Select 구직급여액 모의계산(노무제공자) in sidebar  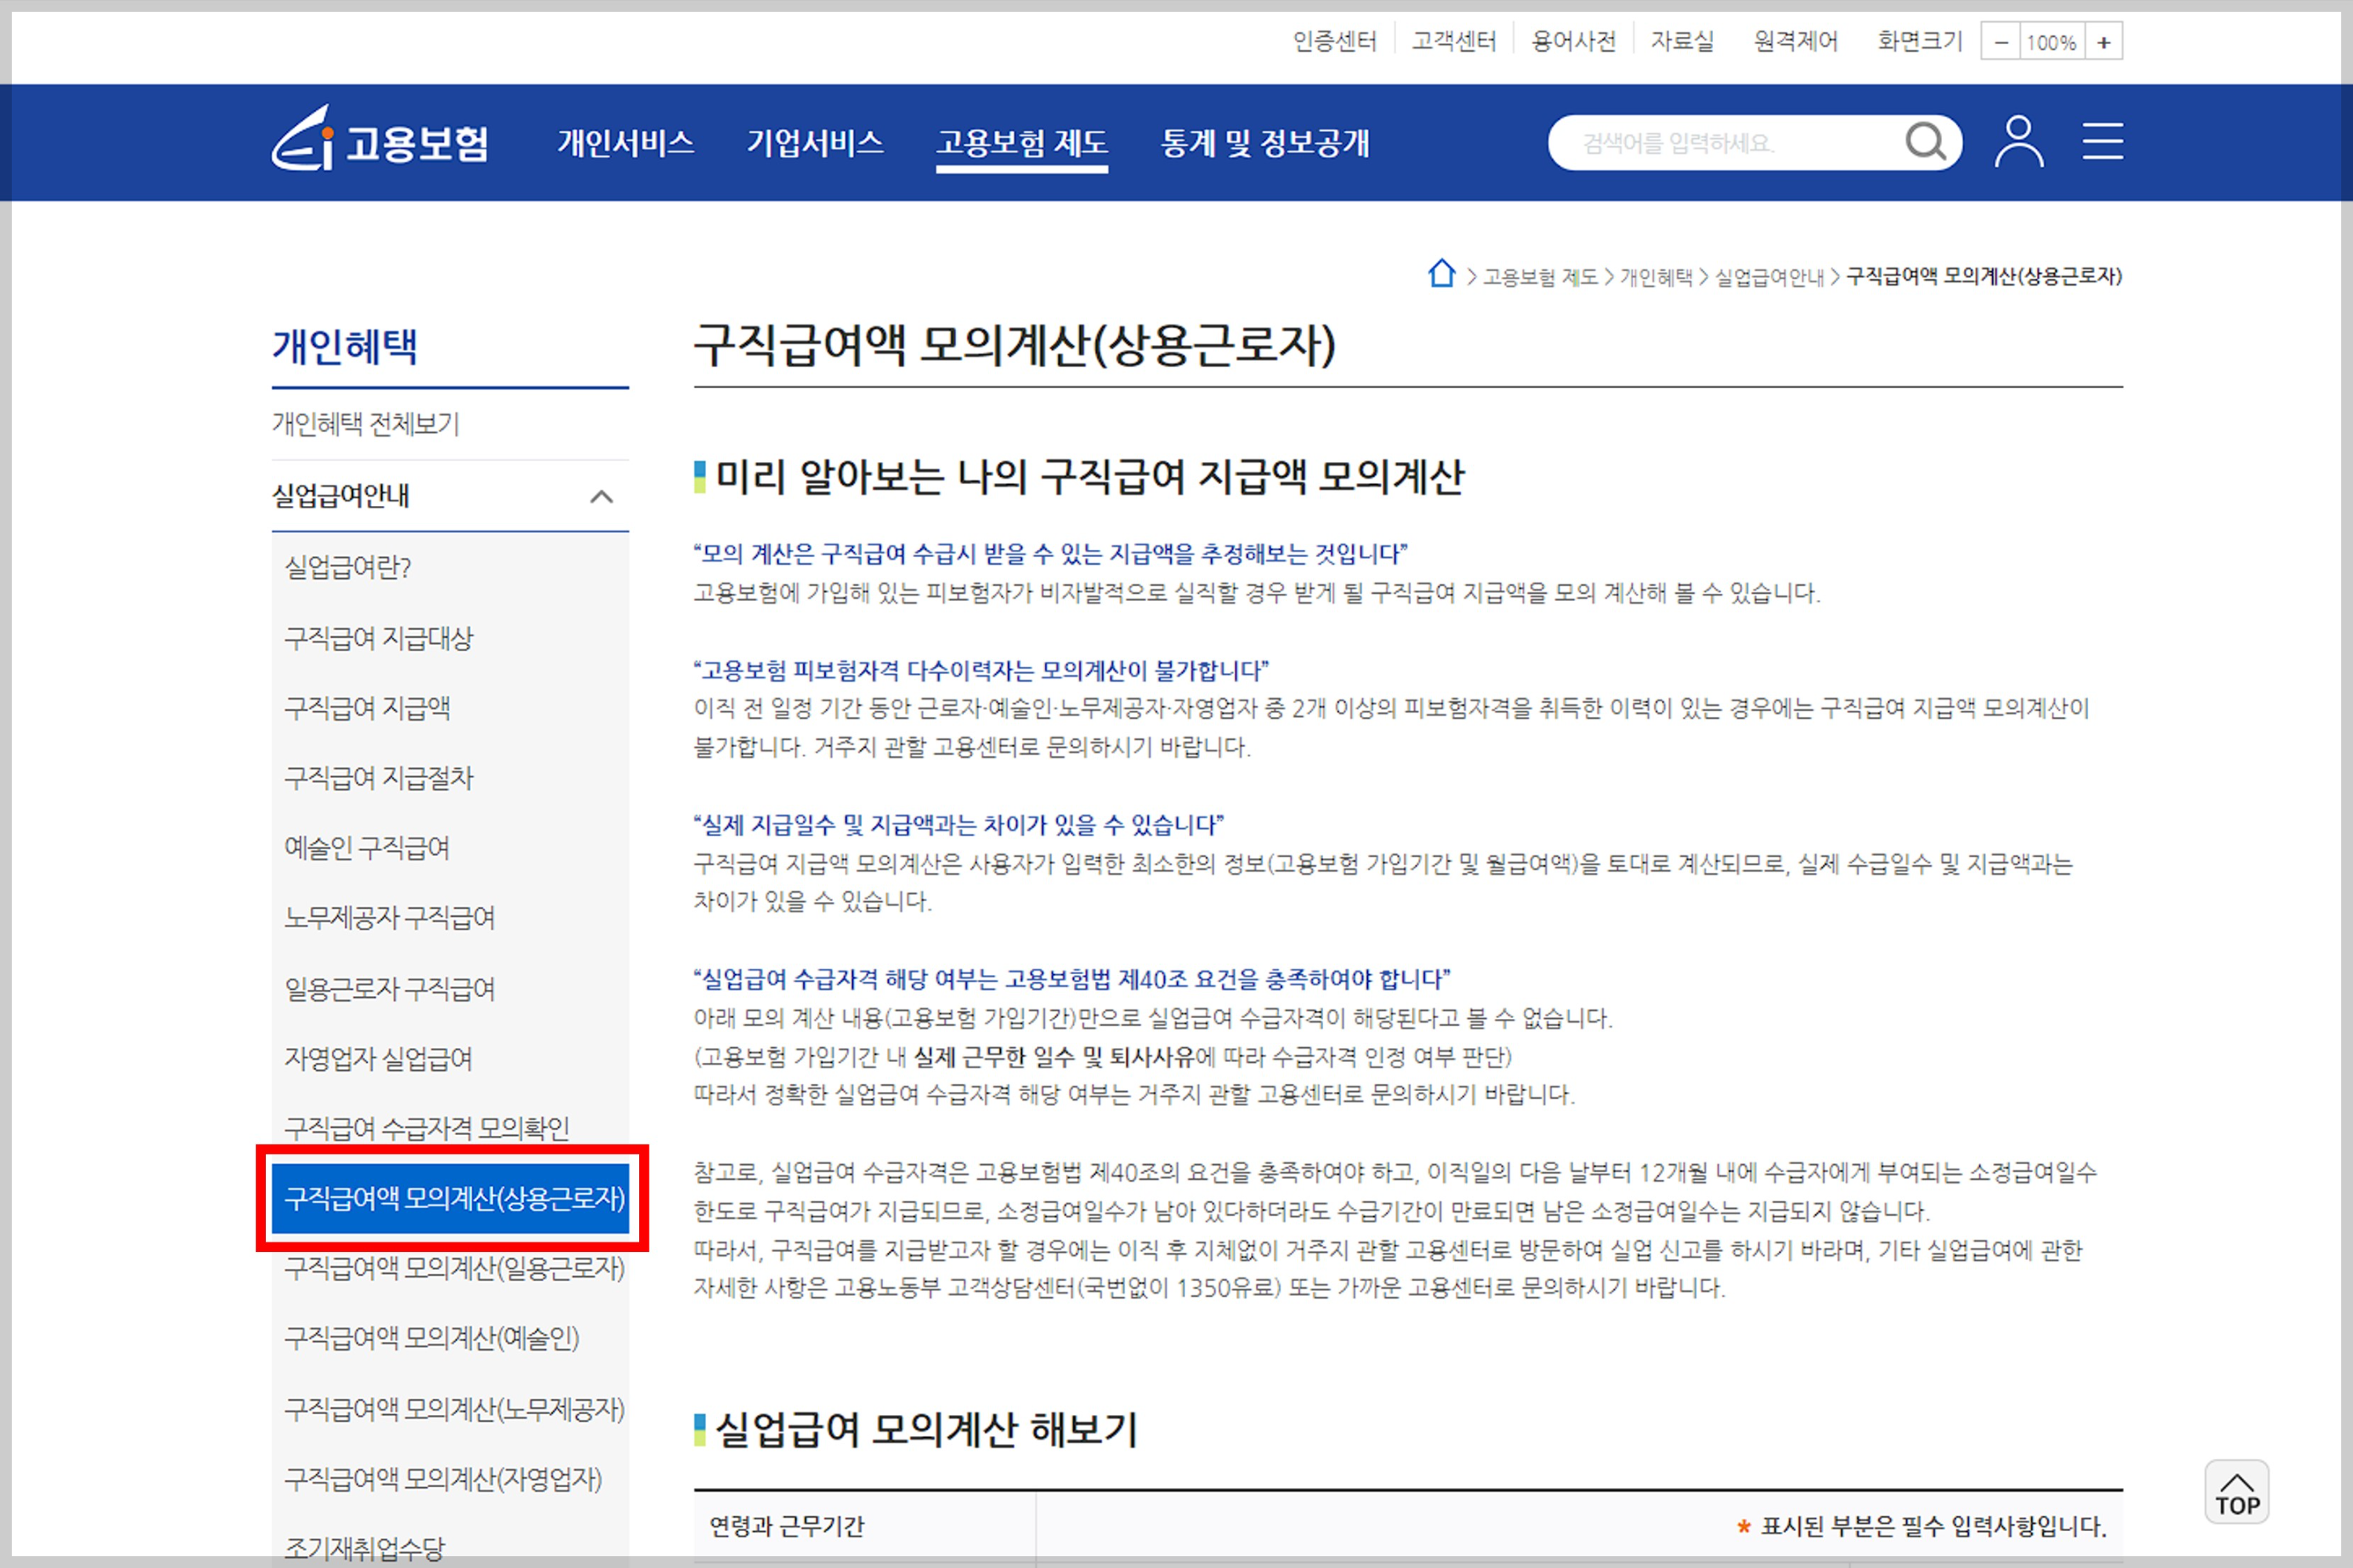(455, 1409)
